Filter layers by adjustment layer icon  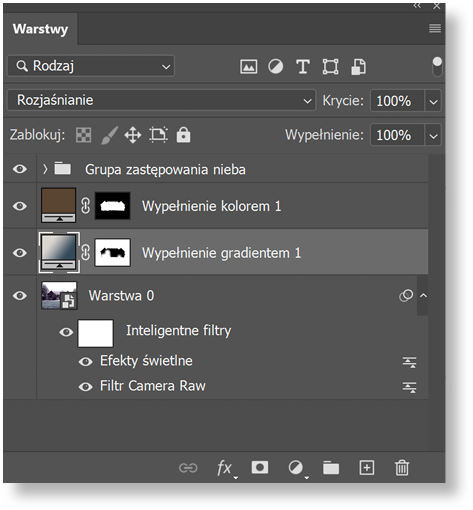click(276, 67)
